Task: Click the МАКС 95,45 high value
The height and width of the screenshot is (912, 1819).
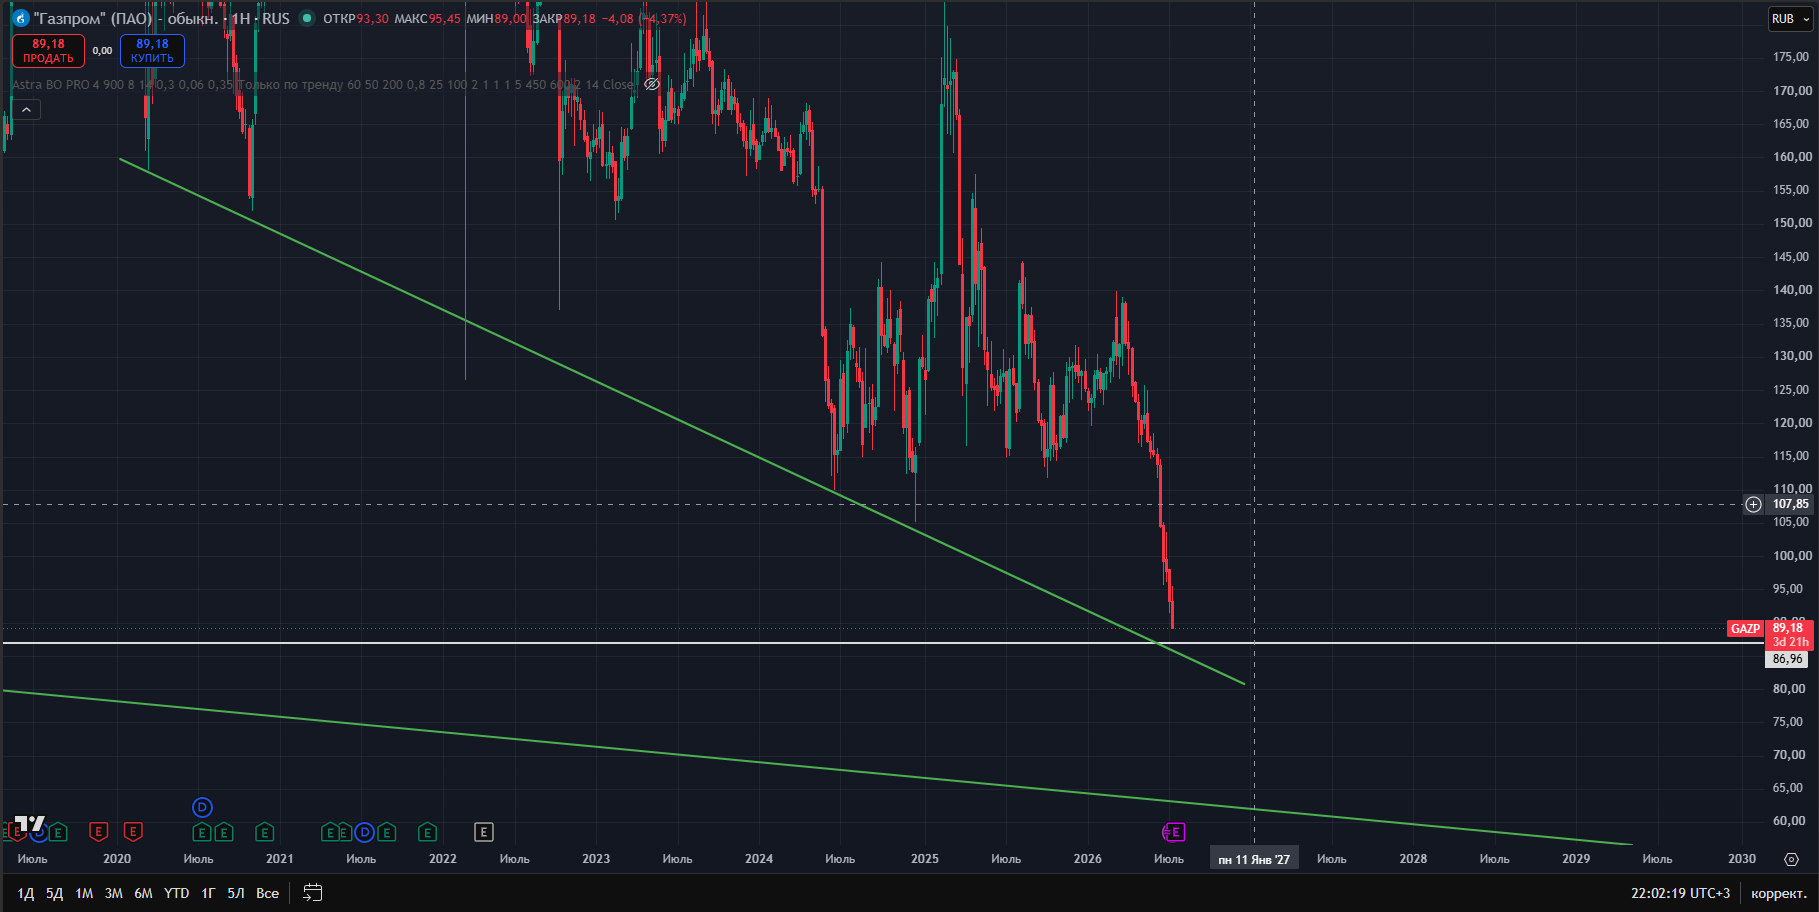Action: [428, 19]
